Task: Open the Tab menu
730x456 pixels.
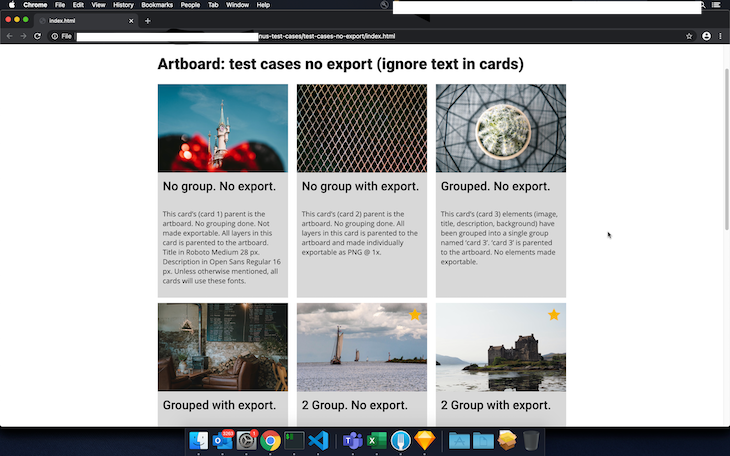Action: (213, 5)
